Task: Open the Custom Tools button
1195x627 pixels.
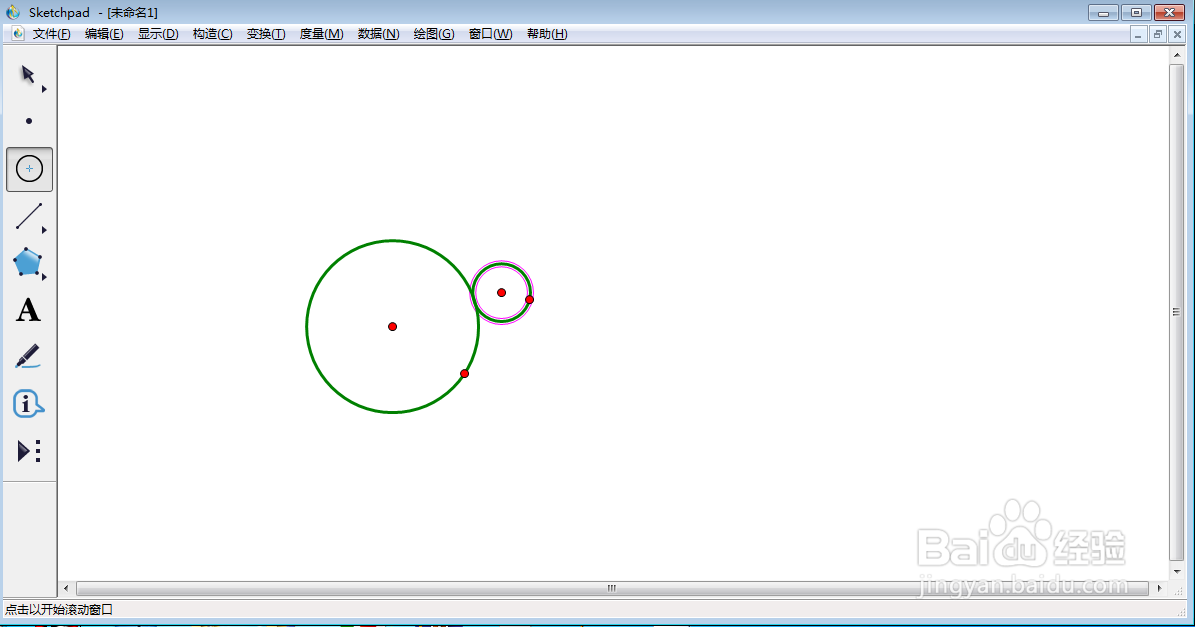Action: [x=29, y=451]
